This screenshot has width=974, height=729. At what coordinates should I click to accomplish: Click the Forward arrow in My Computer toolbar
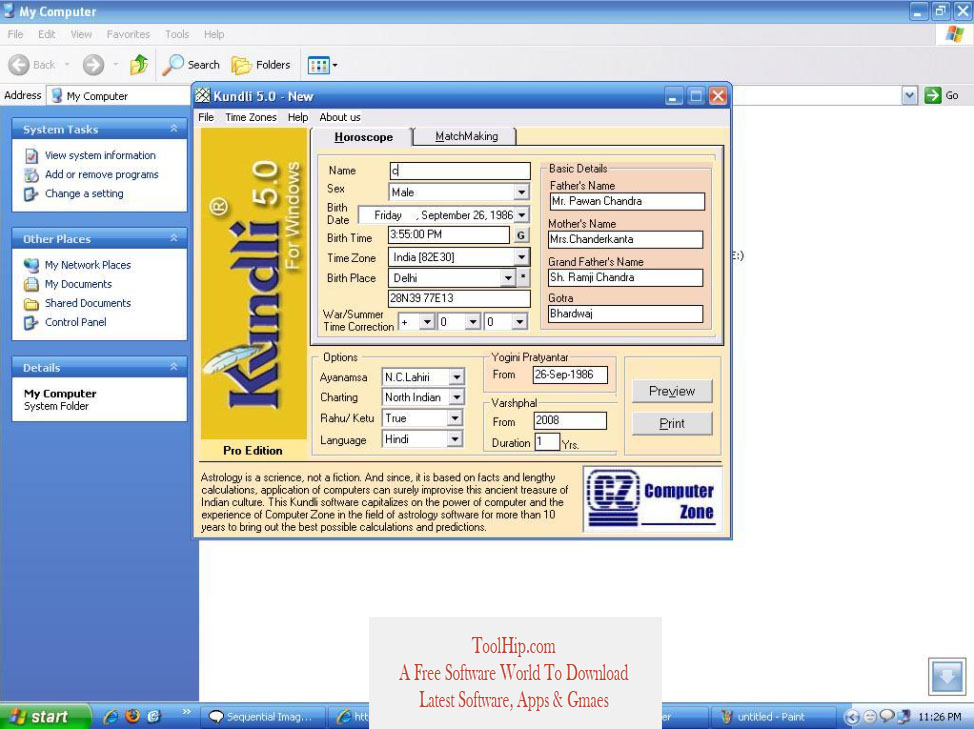93,65
